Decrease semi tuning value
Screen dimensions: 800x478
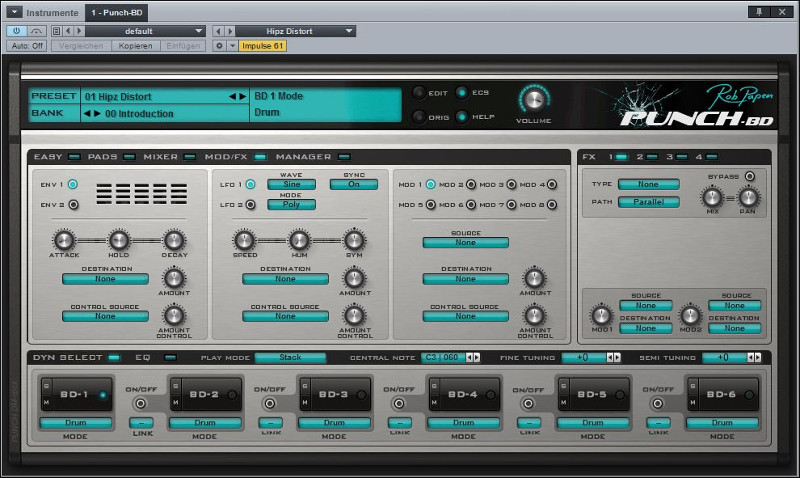751,358
